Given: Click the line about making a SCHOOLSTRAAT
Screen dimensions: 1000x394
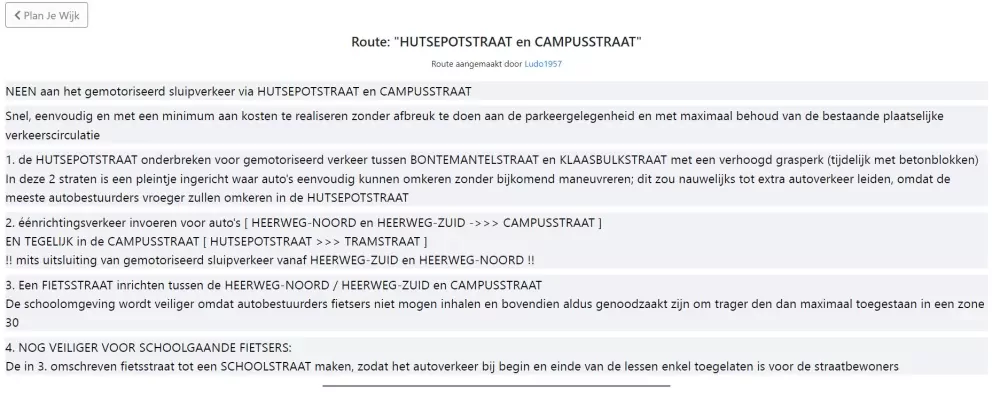Looking at the screenshot, I should click(452, 367).
